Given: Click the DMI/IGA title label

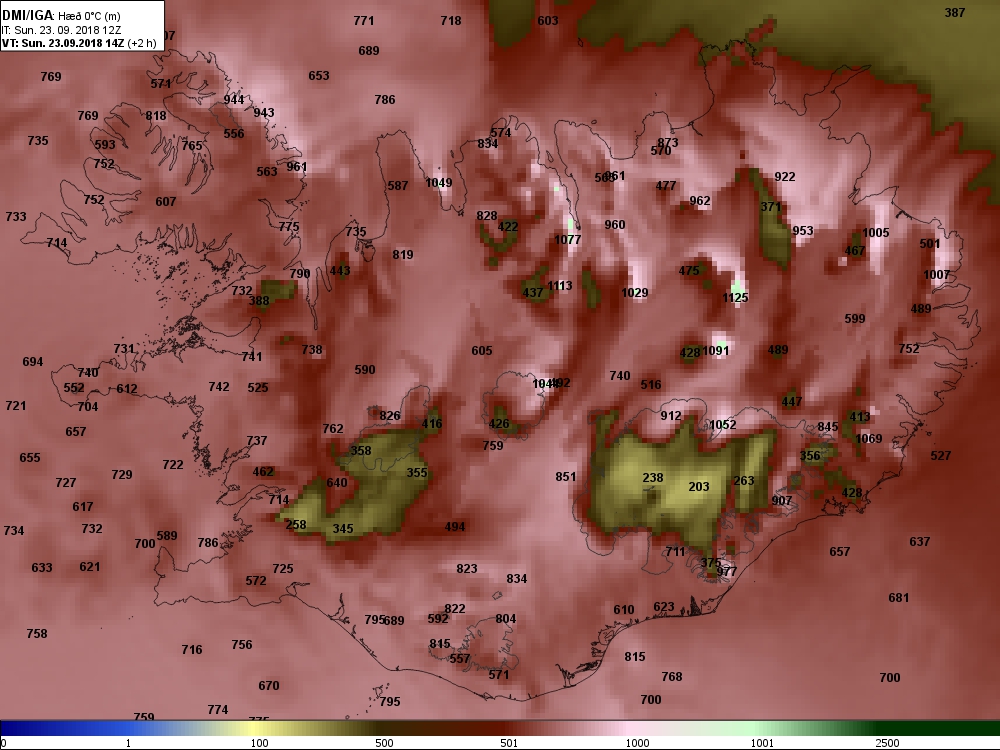Looking at the screenshot, I should (x=28, y=15).
